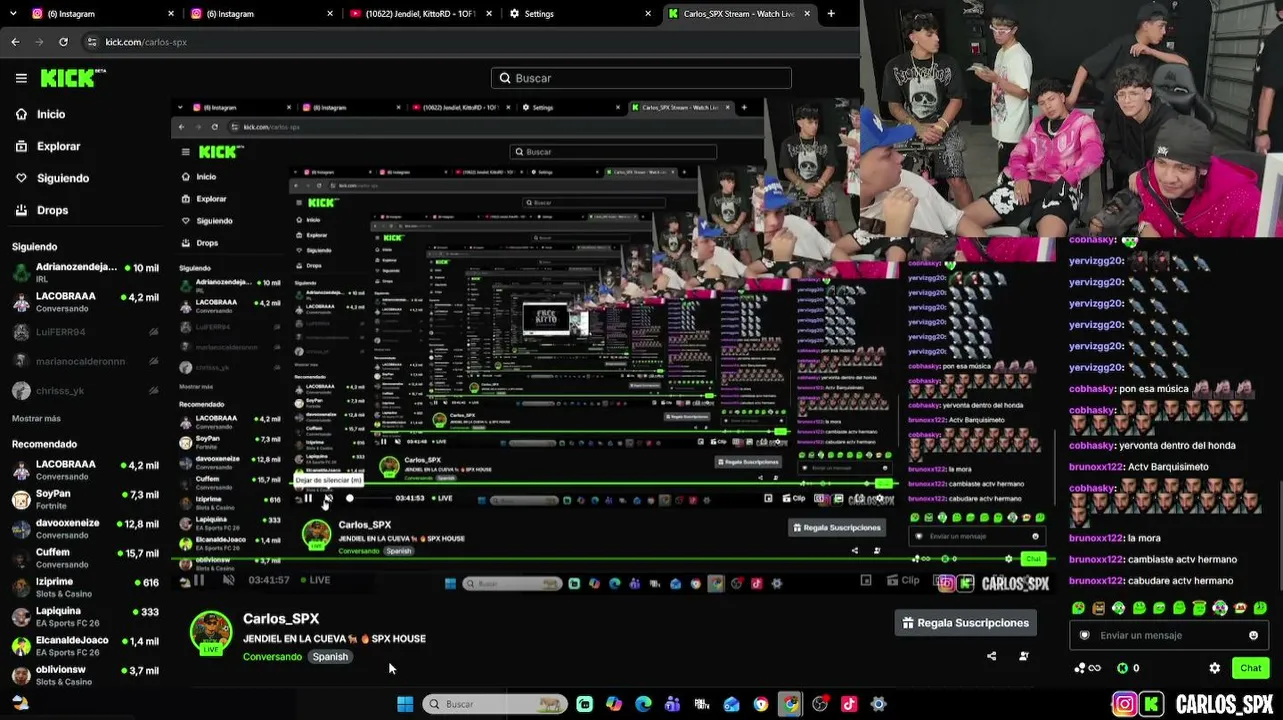Open Microsoft Edge from the taskbar

click(643, 704)
